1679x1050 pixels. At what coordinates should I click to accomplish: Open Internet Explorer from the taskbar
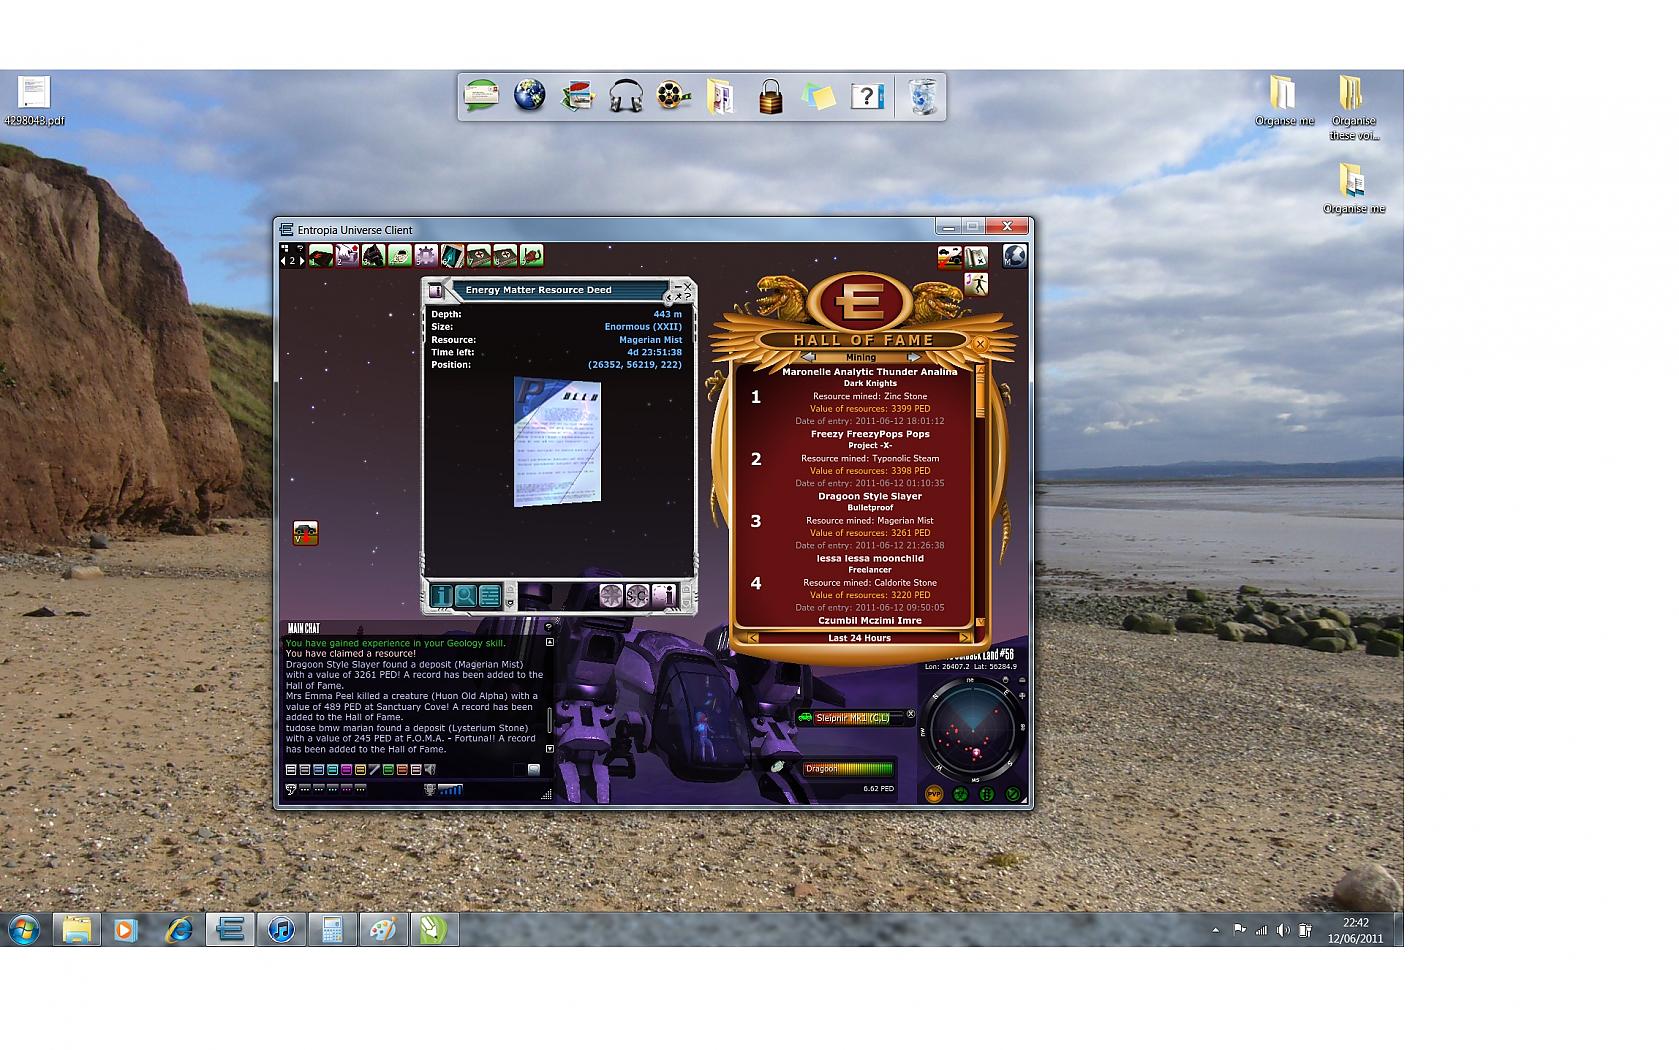pos(179,930)
